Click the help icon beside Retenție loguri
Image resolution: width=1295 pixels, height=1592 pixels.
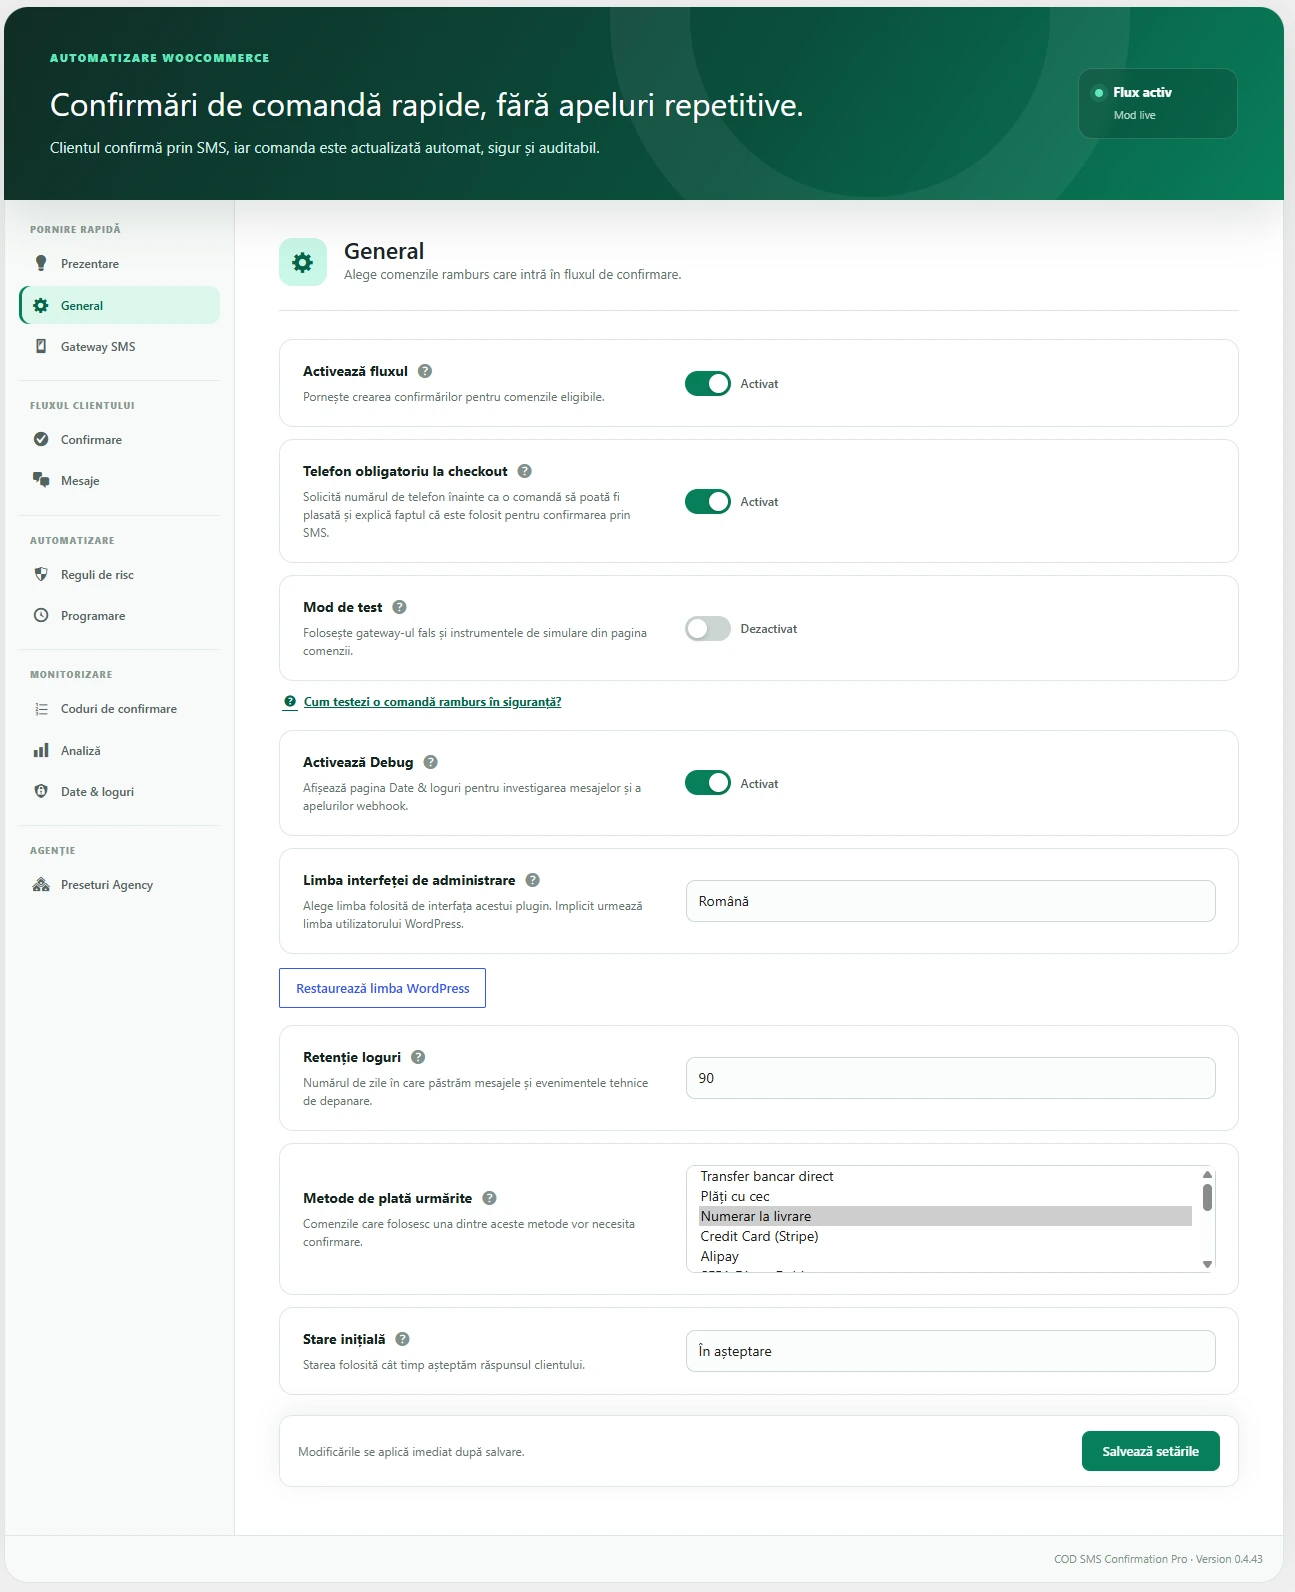[x=418, y=1057]
